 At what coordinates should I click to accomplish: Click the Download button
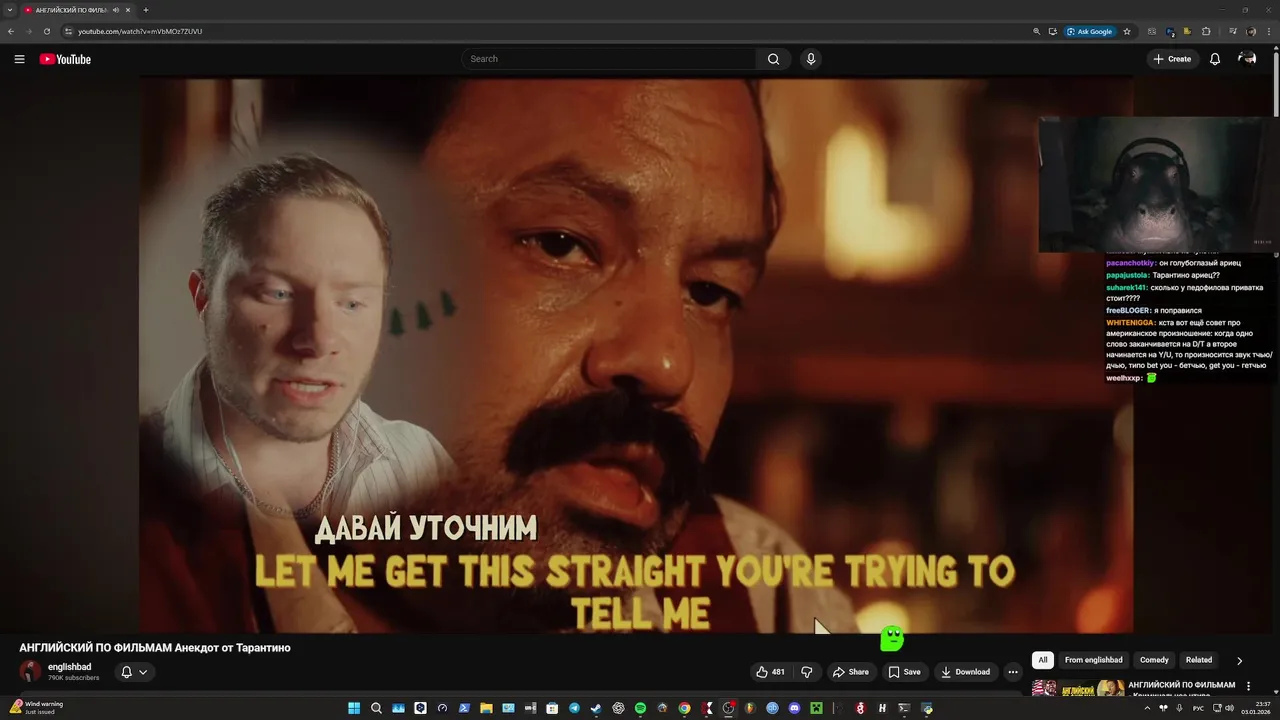(965, 672)
